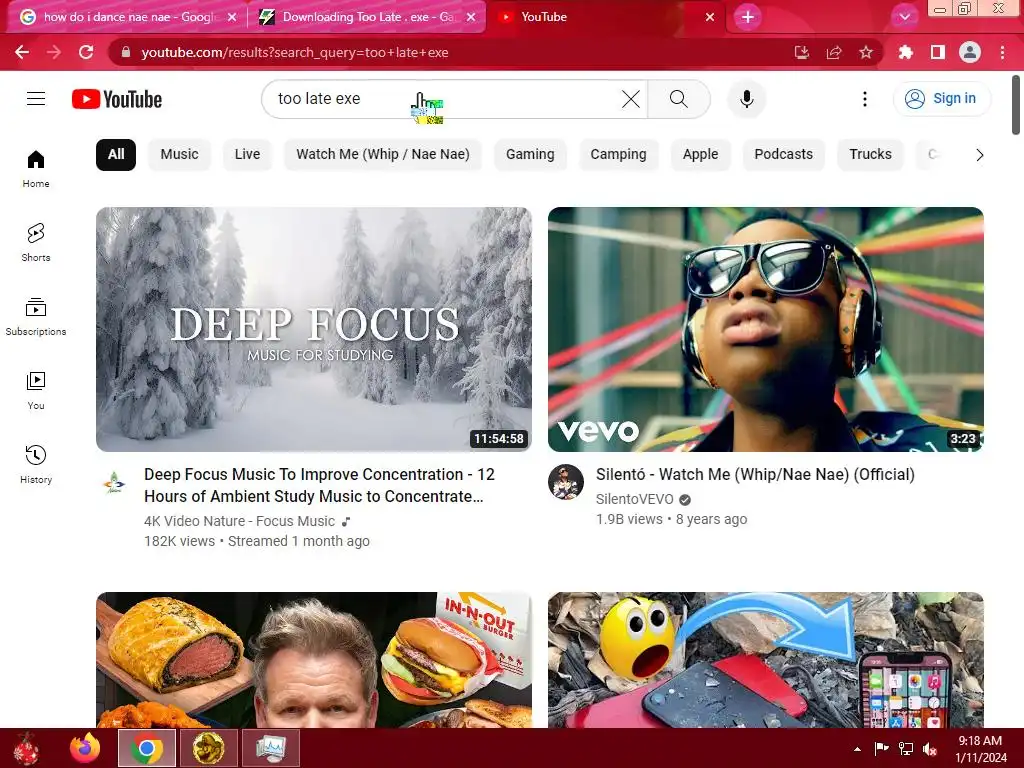1024x768 pixels.
Task: Open the Chrome three-dot menu
Action: click(x=1002, y=52)
